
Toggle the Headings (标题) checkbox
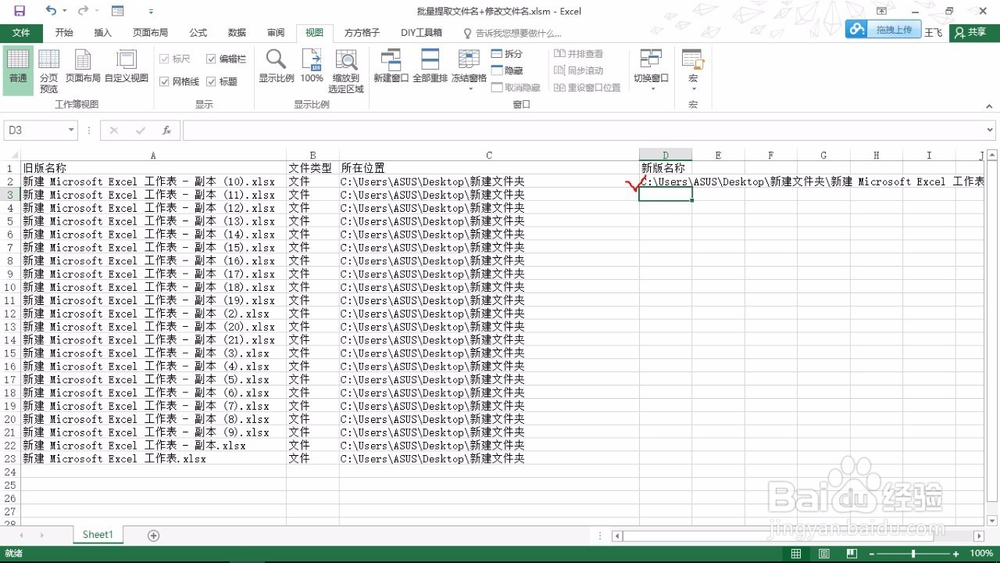point(221,82)
